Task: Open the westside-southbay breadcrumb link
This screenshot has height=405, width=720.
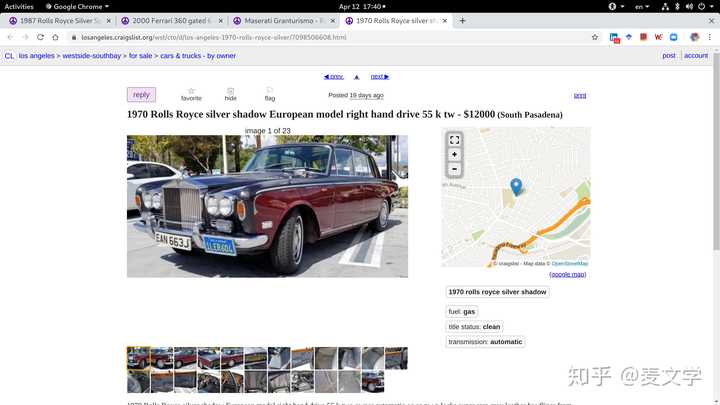Action: (x=91, y=56)
